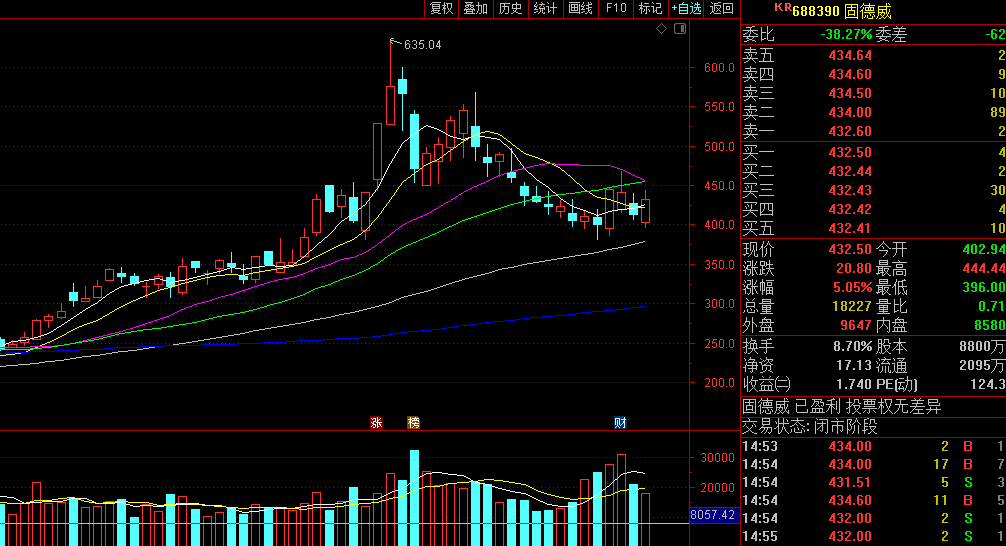This screenshot has width=1006, height=546.
Task: Add stock to watchlist with +自选
Action: (x=686, y=9)
